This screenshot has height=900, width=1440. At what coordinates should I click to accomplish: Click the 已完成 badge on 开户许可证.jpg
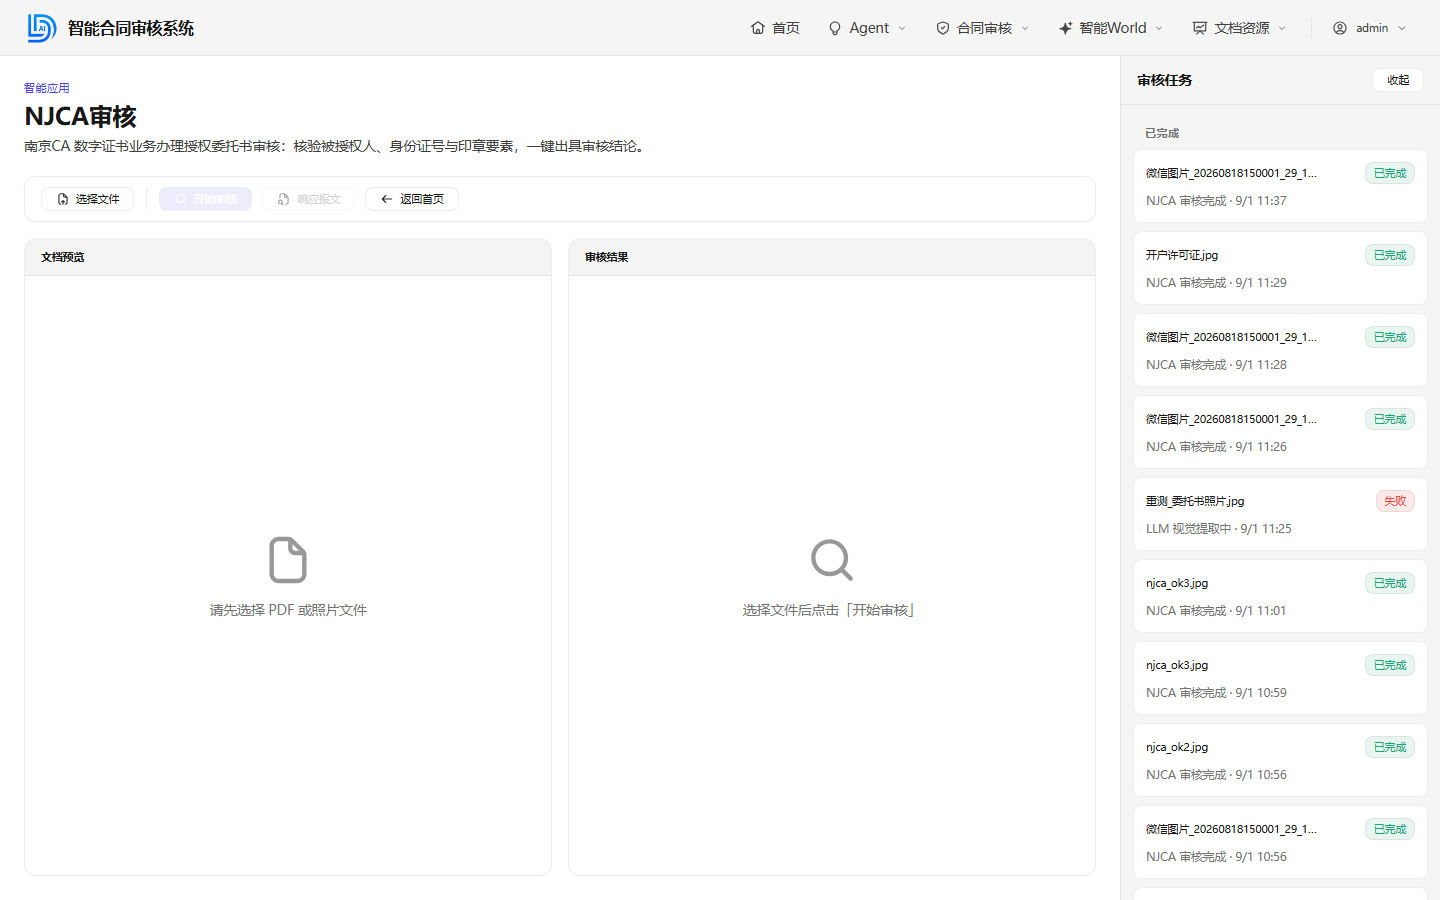click(1390, 255)
